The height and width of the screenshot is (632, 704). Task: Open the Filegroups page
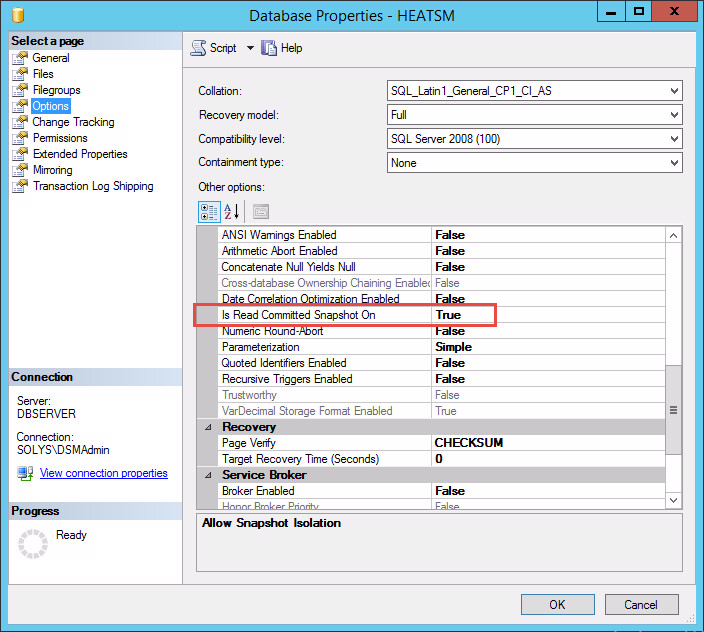56,90
